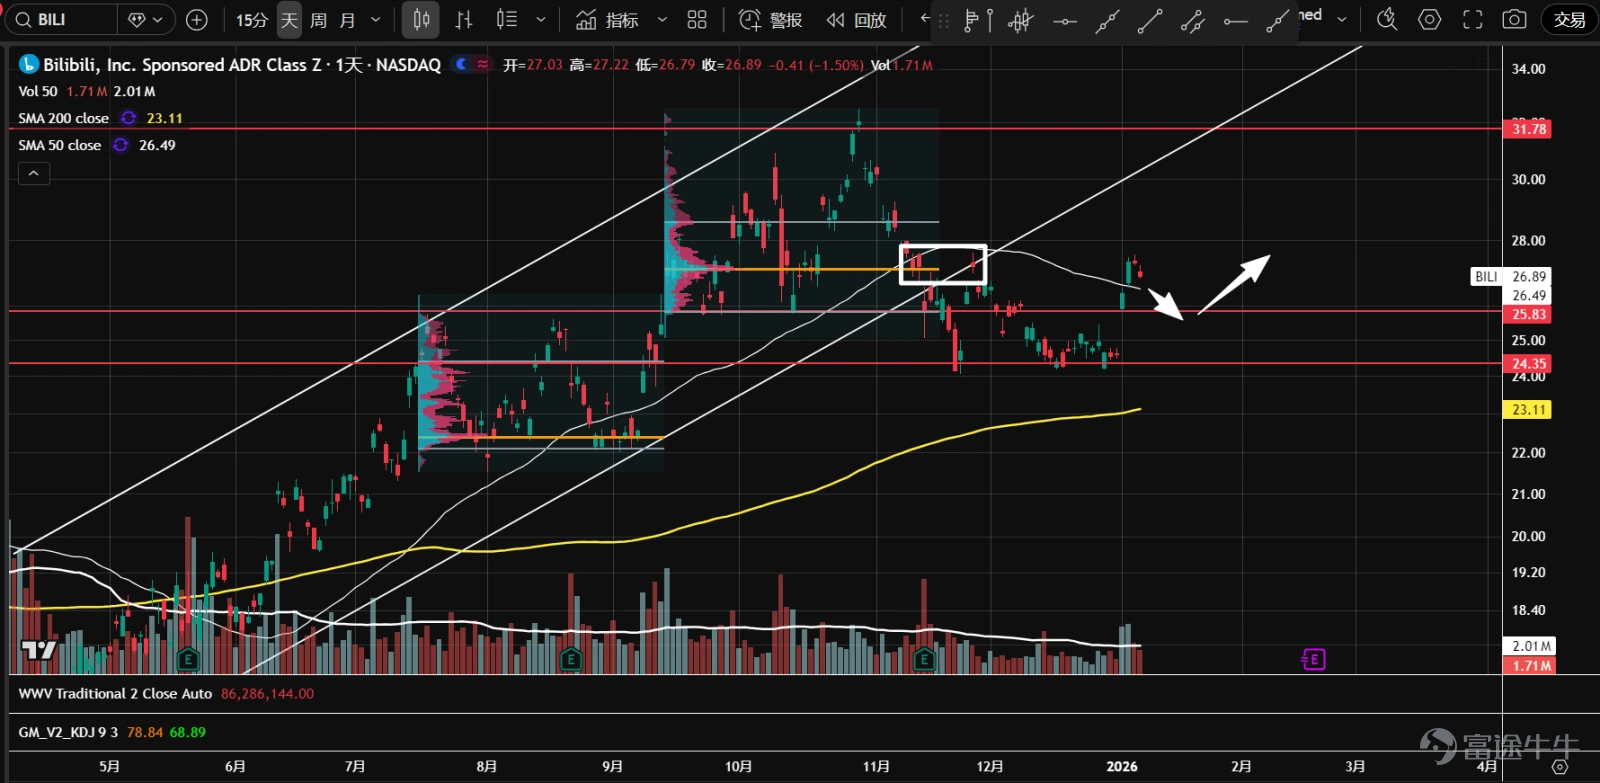Grab the drawing toolbar drag handle
Image resolution: width=1600 pixels, height=783 pixels.
coord(944,21)
